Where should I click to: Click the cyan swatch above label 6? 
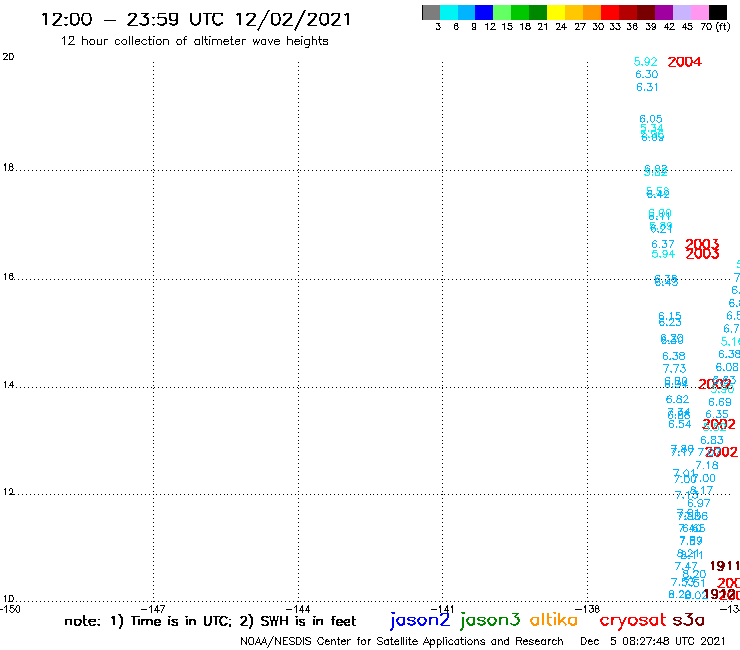pos(449,12)
